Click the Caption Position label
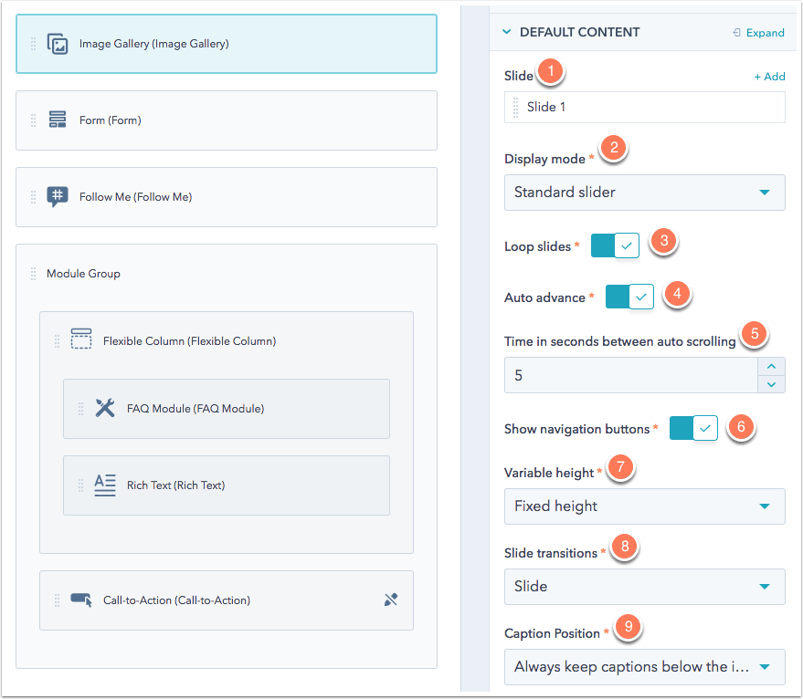Image resolution: width=803 pixels, height=699 pixels. pyautogui.click(x=552, y=633)
